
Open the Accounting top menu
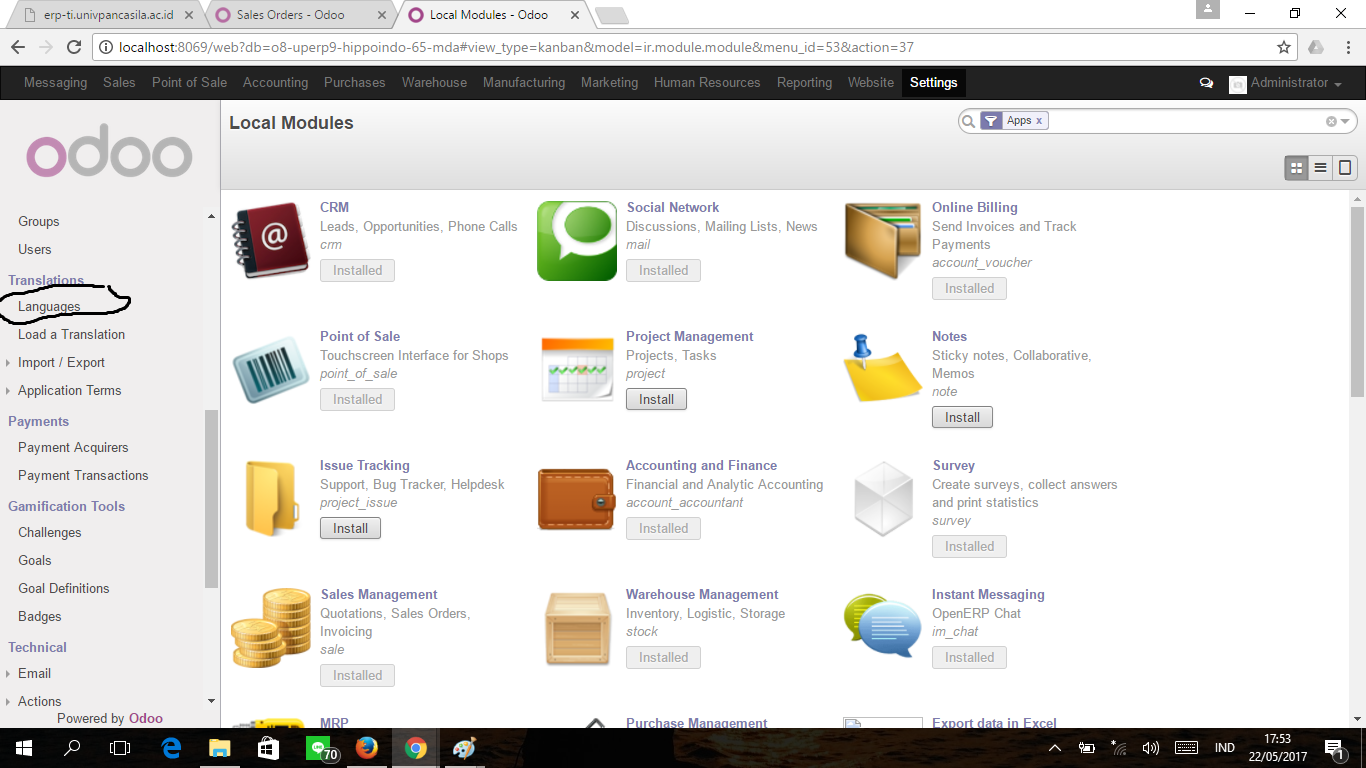click(275, 83)
